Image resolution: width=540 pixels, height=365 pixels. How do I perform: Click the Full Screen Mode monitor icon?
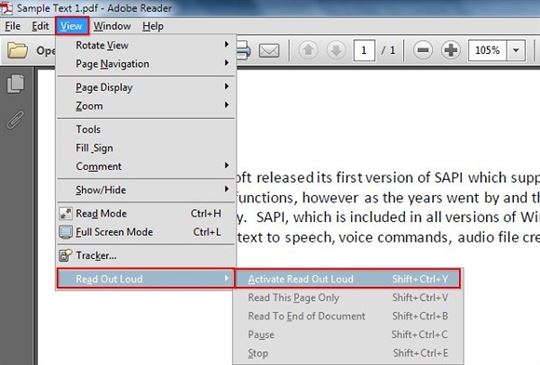(65, 232)
